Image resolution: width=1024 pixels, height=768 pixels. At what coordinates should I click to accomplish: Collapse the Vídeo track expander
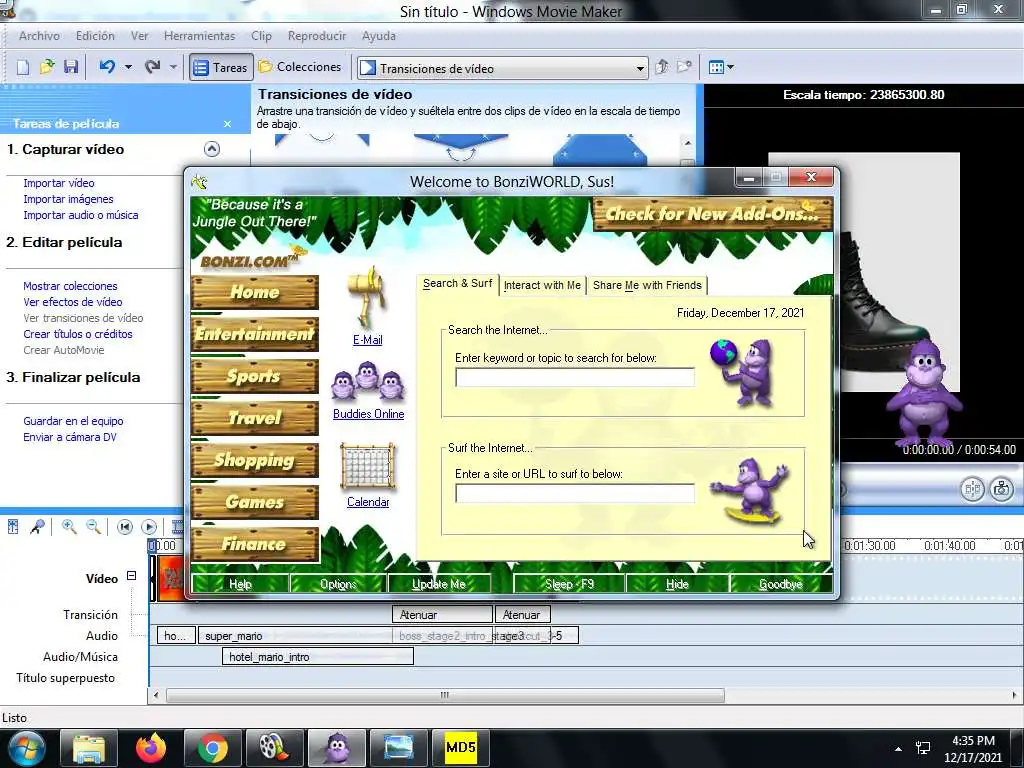click(131, 576)
